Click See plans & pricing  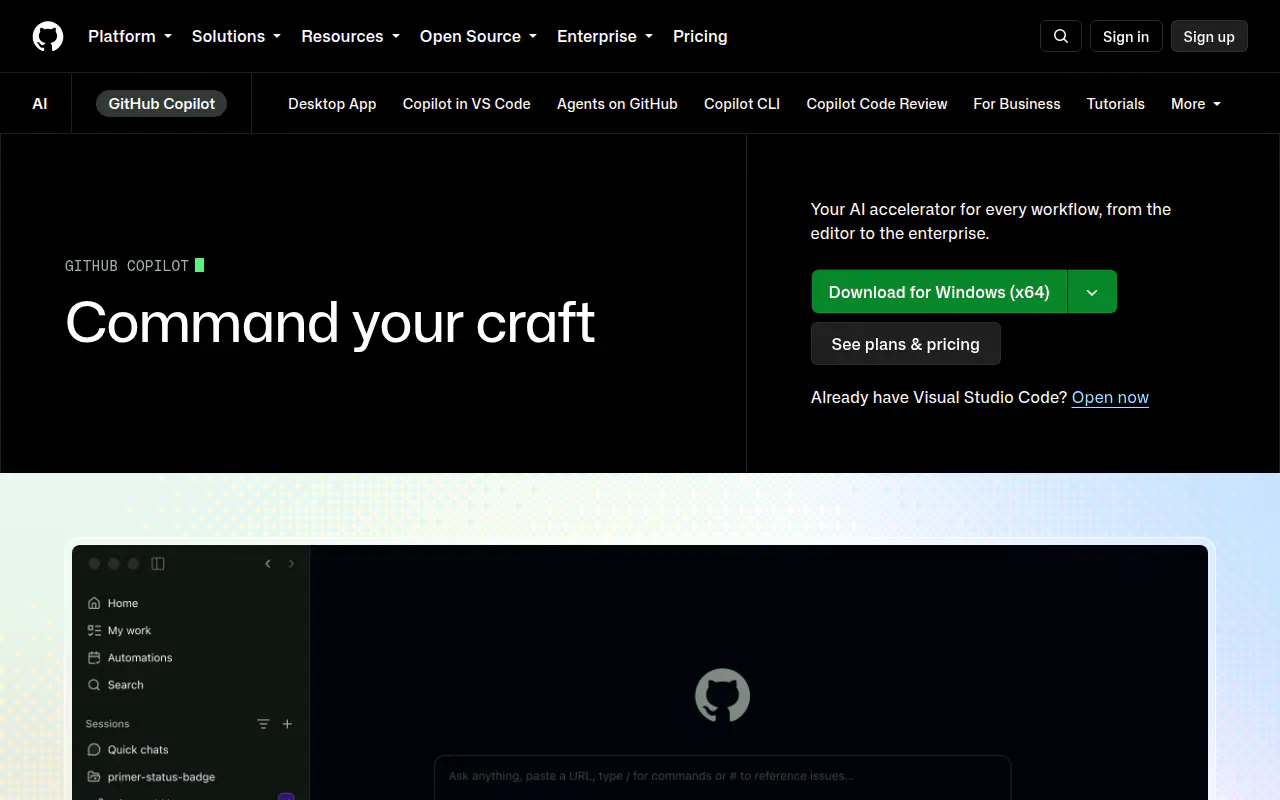pos(906,344)
